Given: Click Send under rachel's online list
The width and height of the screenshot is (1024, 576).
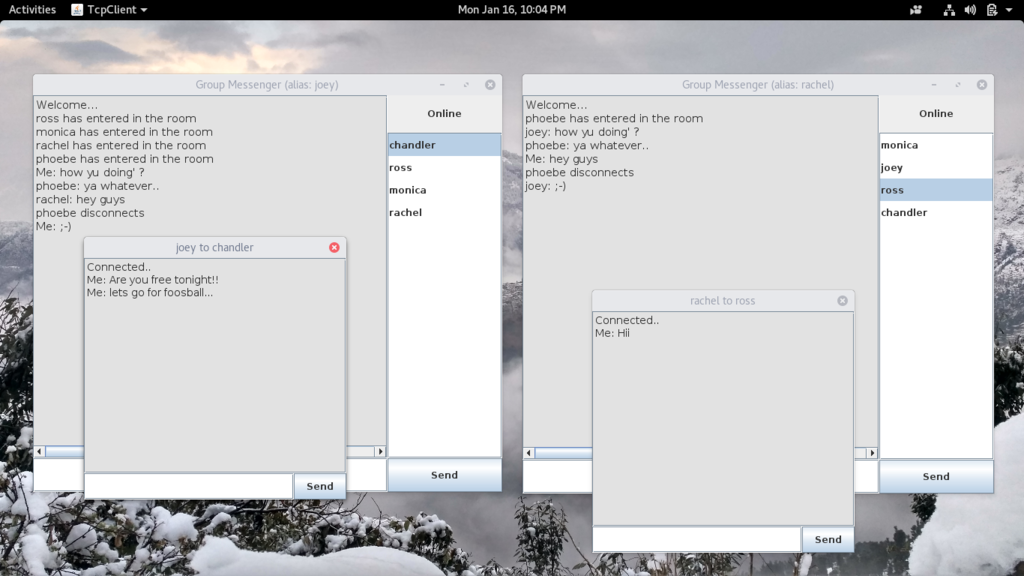Looking at the screenshot, I should [x=936, y=476].
